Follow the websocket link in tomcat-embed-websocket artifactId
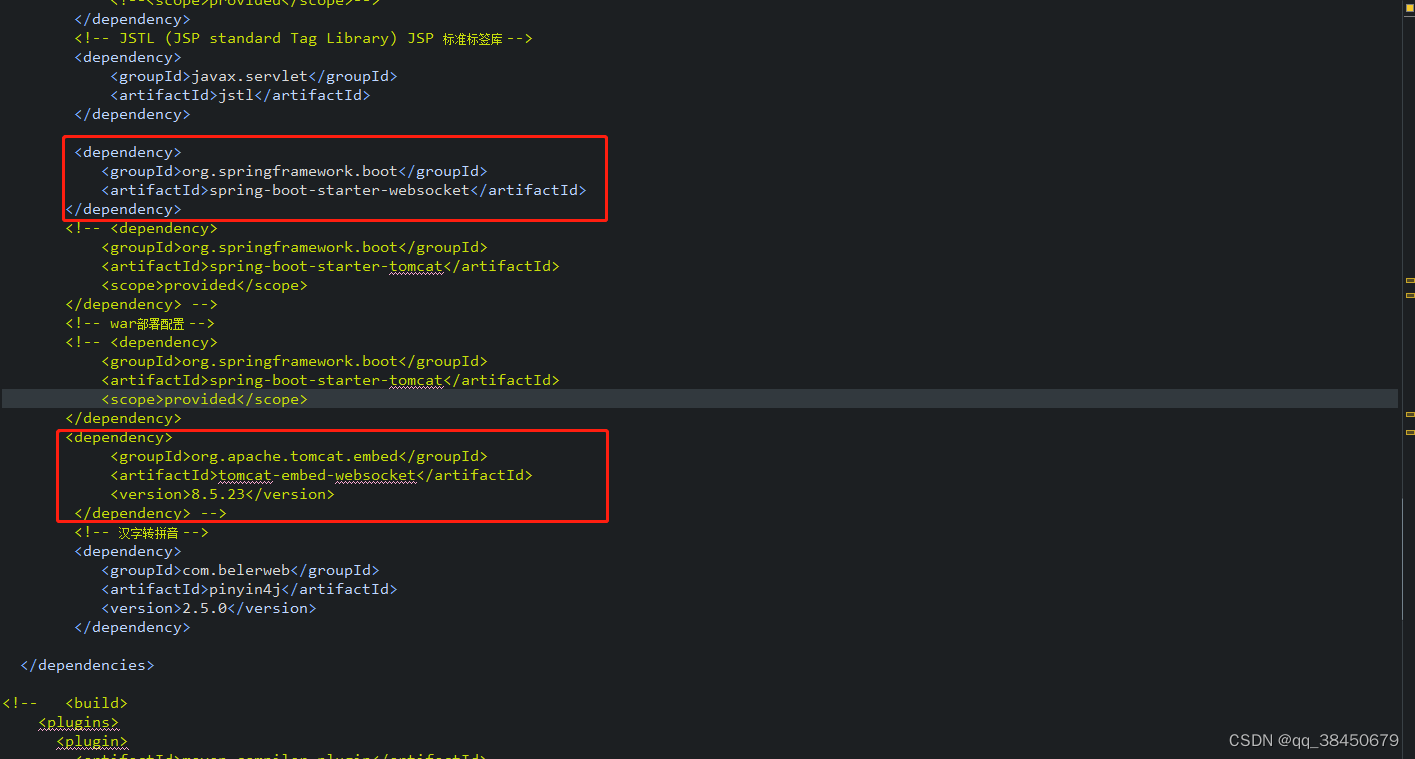 pos(375,475)
